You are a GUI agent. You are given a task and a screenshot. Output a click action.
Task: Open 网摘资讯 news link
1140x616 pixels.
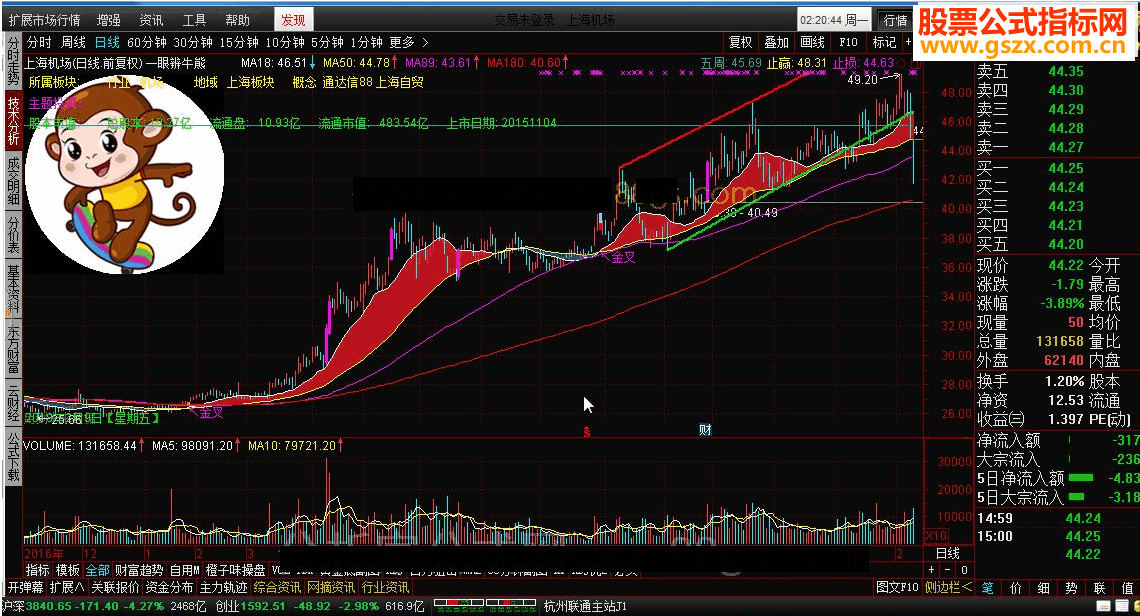click(x=331, y=587)
